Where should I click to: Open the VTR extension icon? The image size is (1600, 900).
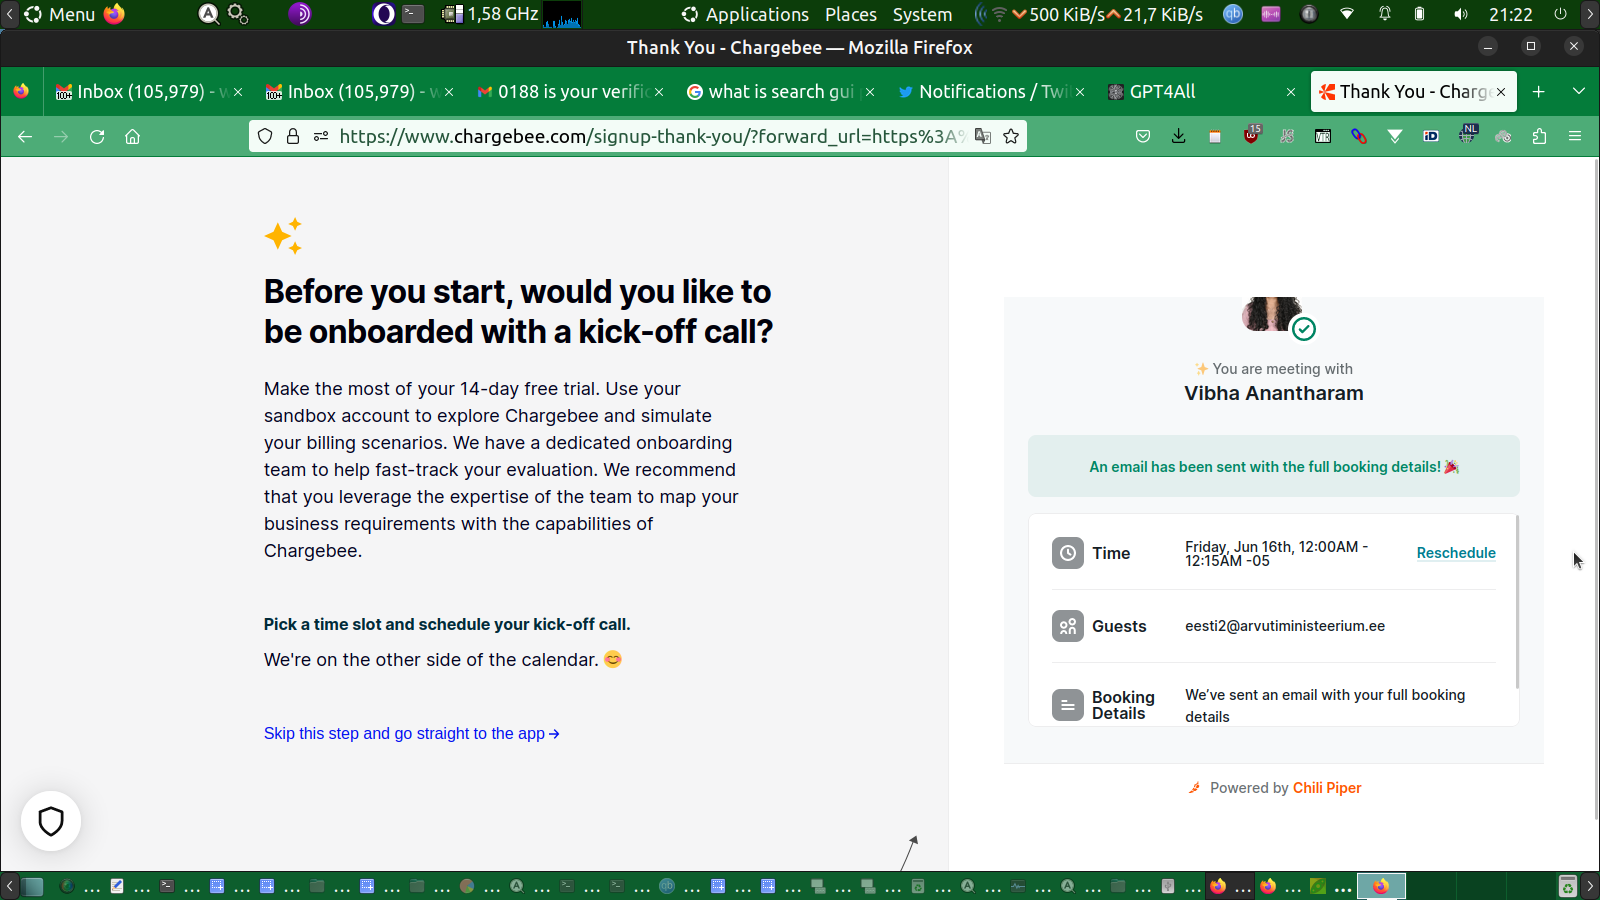(x=1323, y=136)
